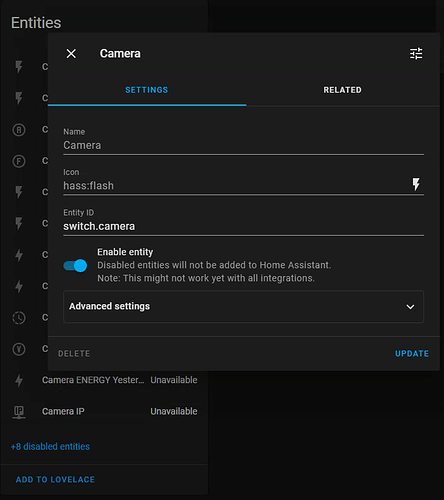The width and height of the screenshot is (444, 500).
Task: Click the UPDATE button
Action: pyautogui.click(x=412, y=354)
